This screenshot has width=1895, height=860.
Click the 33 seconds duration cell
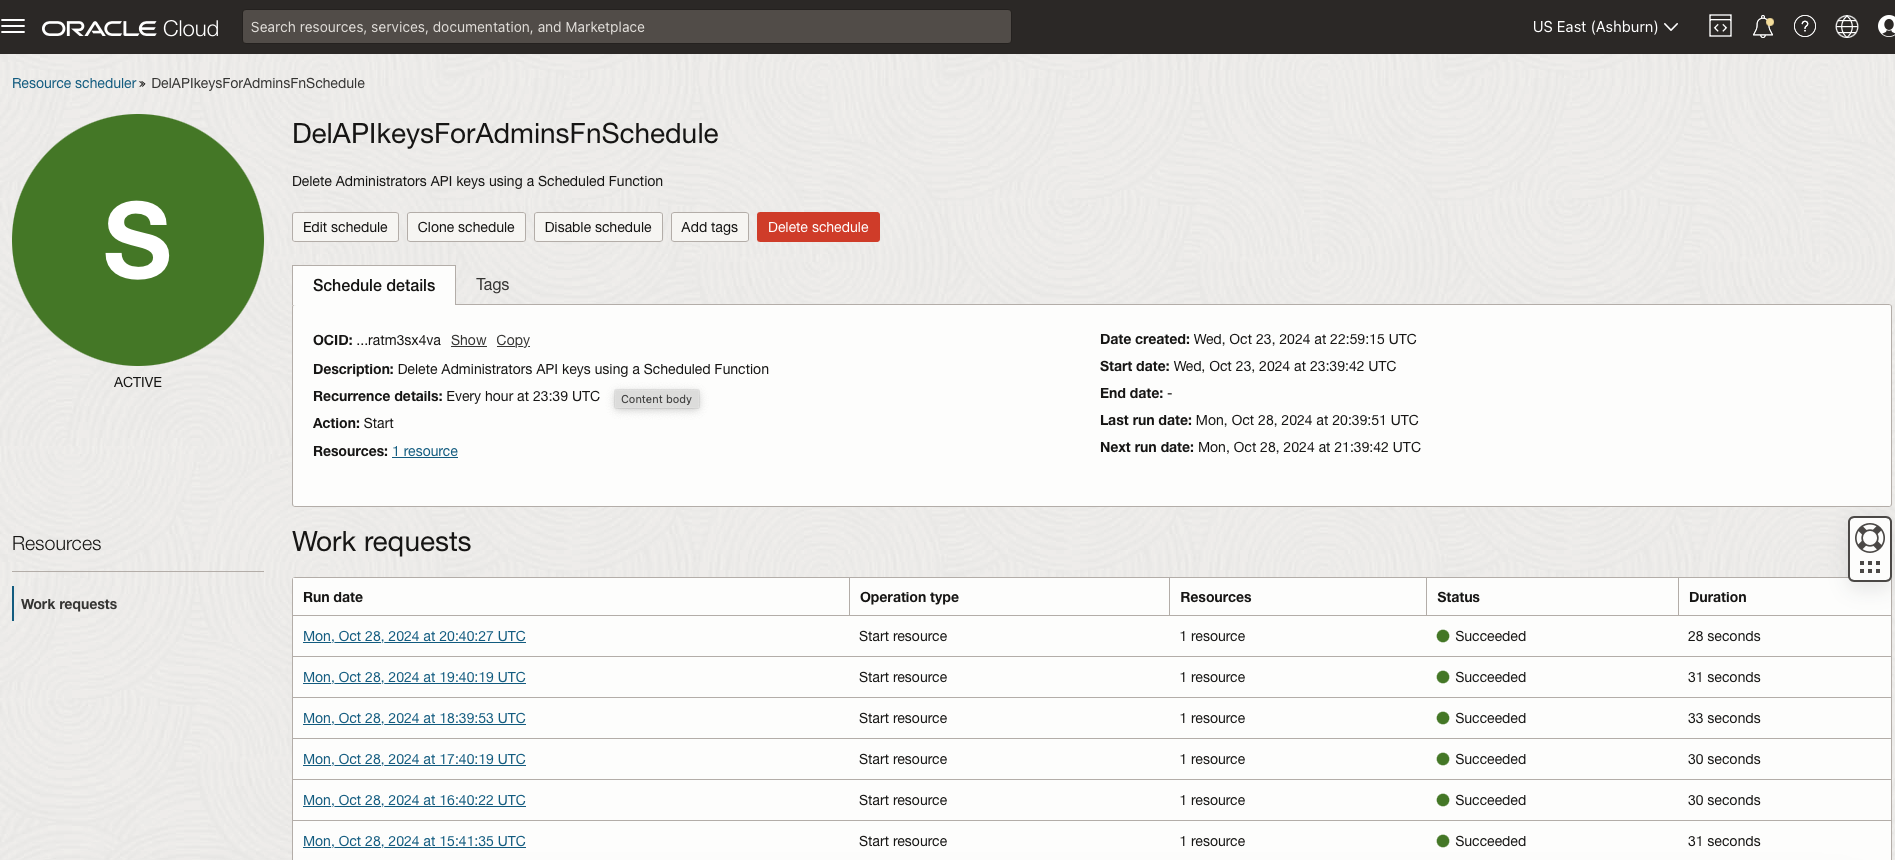point(1724,718)
